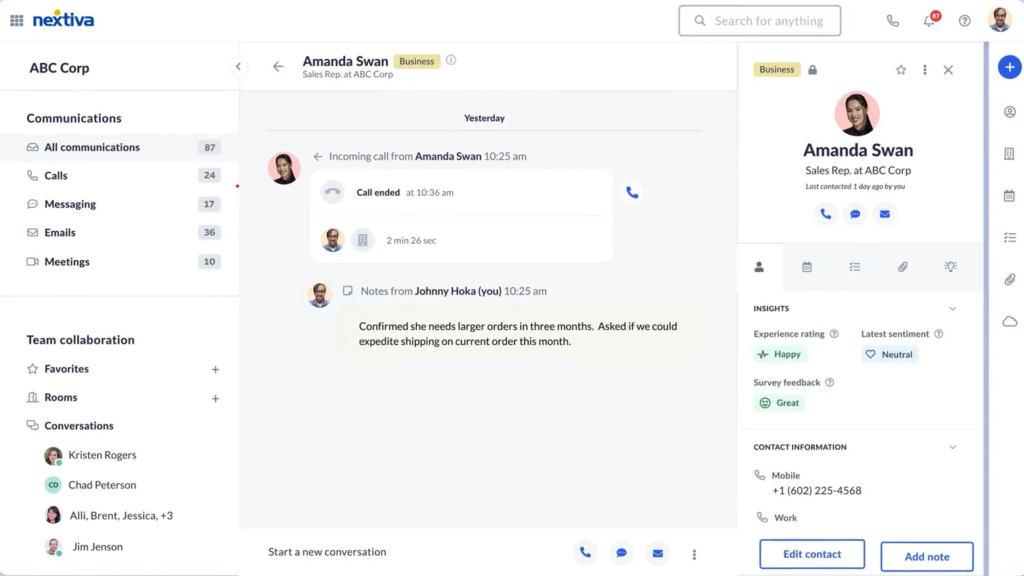Click the lock icon beside the Business tag
Viewport: 1024px width, 576px height.
pyautogui.click(x=811, y=69)
